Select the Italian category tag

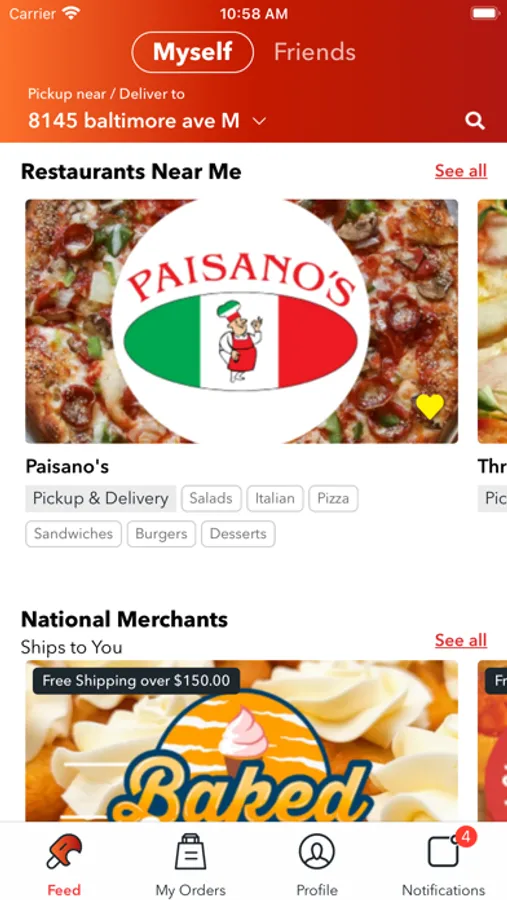pos(275,498)
